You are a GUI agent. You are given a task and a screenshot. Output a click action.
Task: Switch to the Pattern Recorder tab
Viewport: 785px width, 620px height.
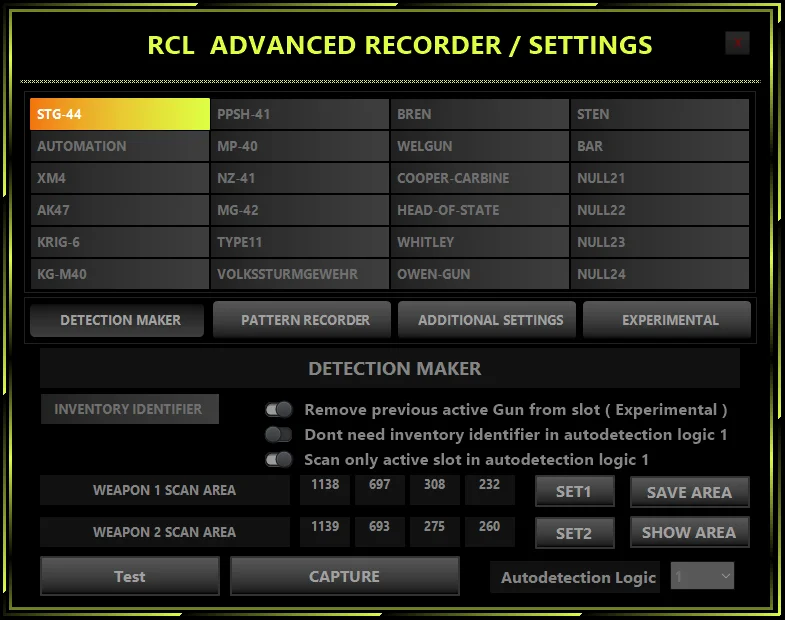(x=305, y=320)
